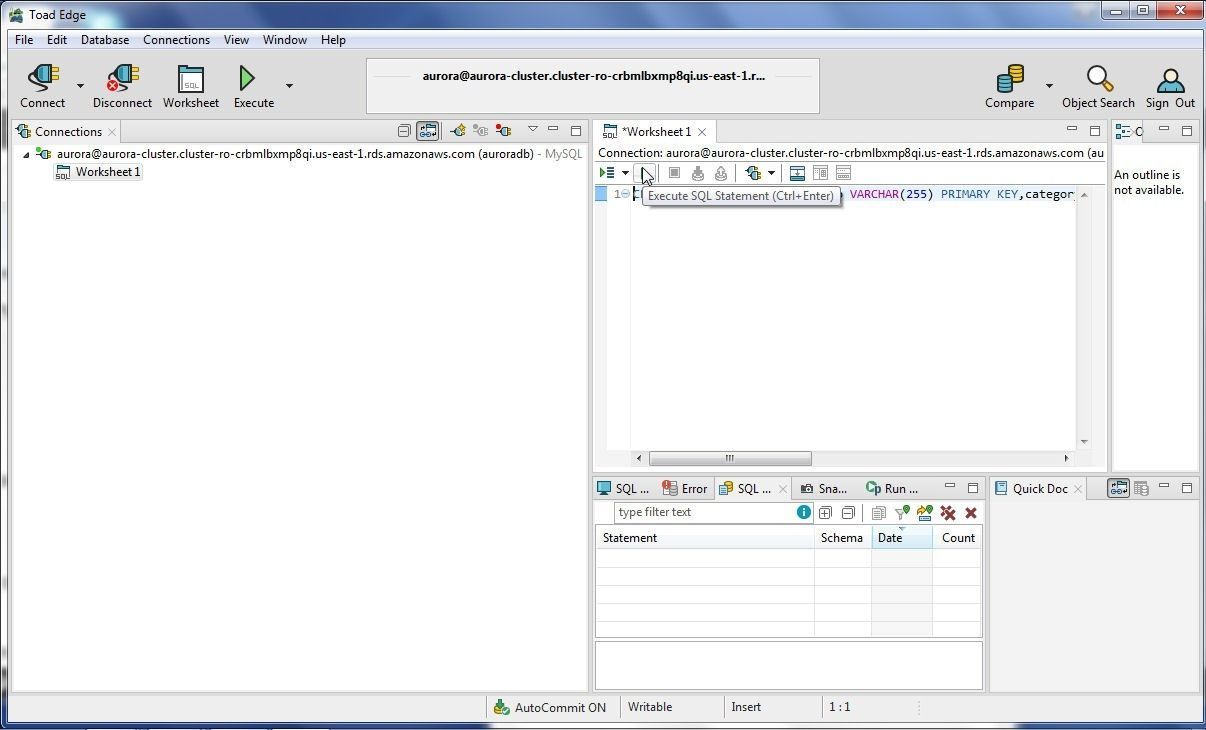Click the Execute script icon in worksheet toolbar
The image size is (1206, 730).
607,173
